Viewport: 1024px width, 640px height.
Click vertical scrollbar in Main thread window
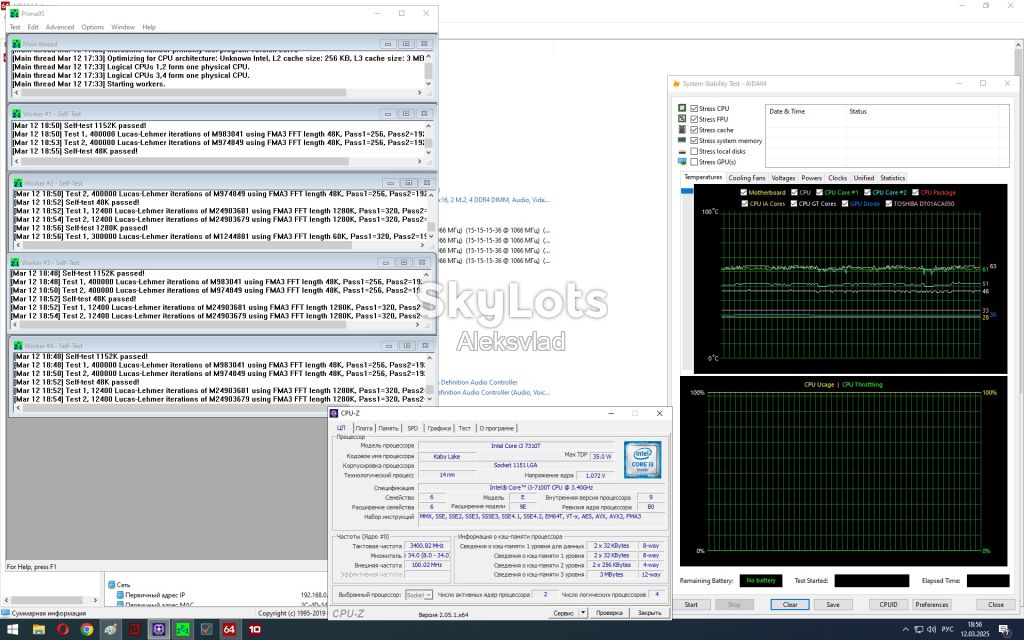point(428,71)
